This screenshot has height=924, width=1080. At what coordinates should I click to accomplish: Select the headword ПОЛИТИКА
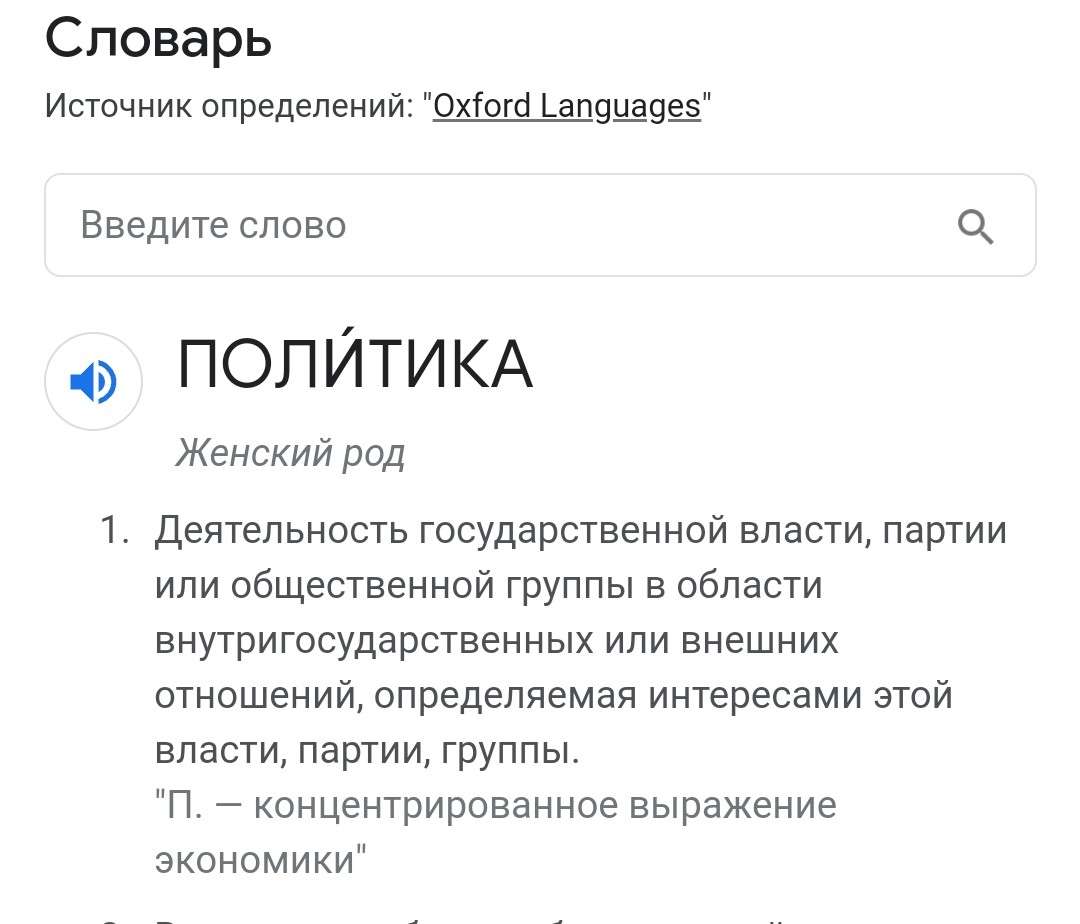[355, 364]
